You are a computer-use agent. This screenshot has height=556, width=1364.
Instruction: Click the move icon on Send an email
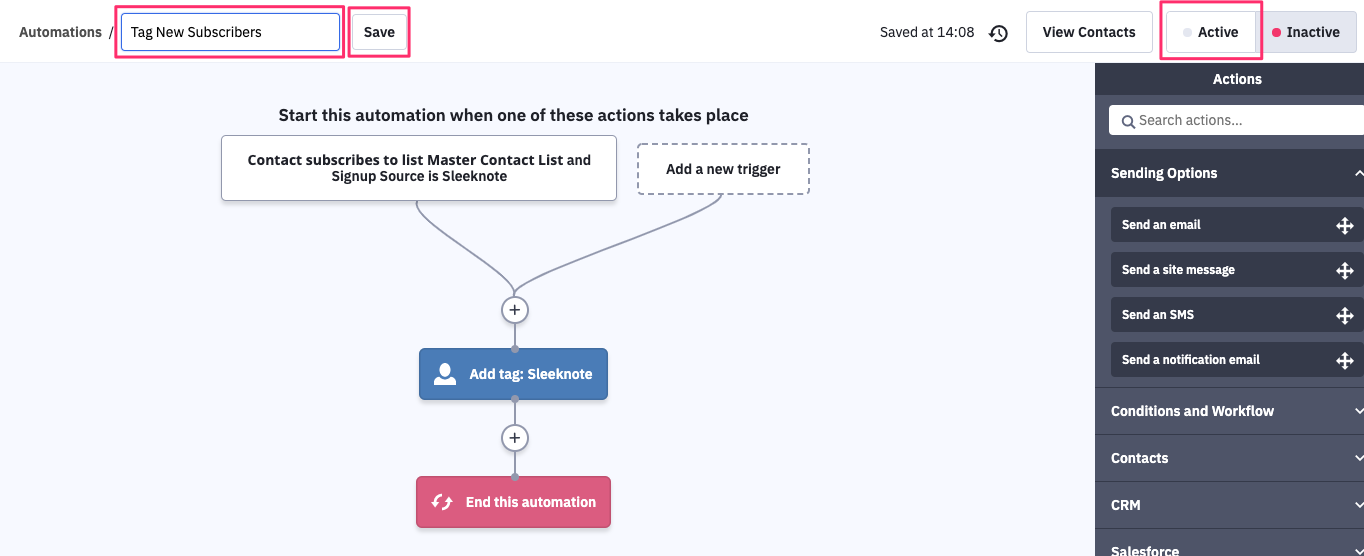coord(1344,225)
